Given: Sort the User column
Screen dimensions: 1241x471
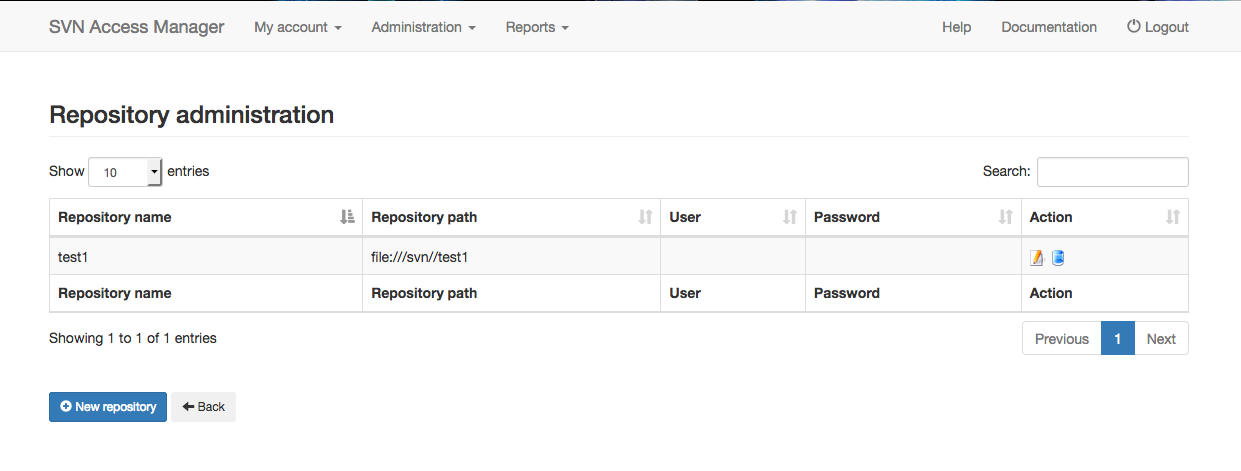Looking at the screenshot, I should [x=790, y=217].
